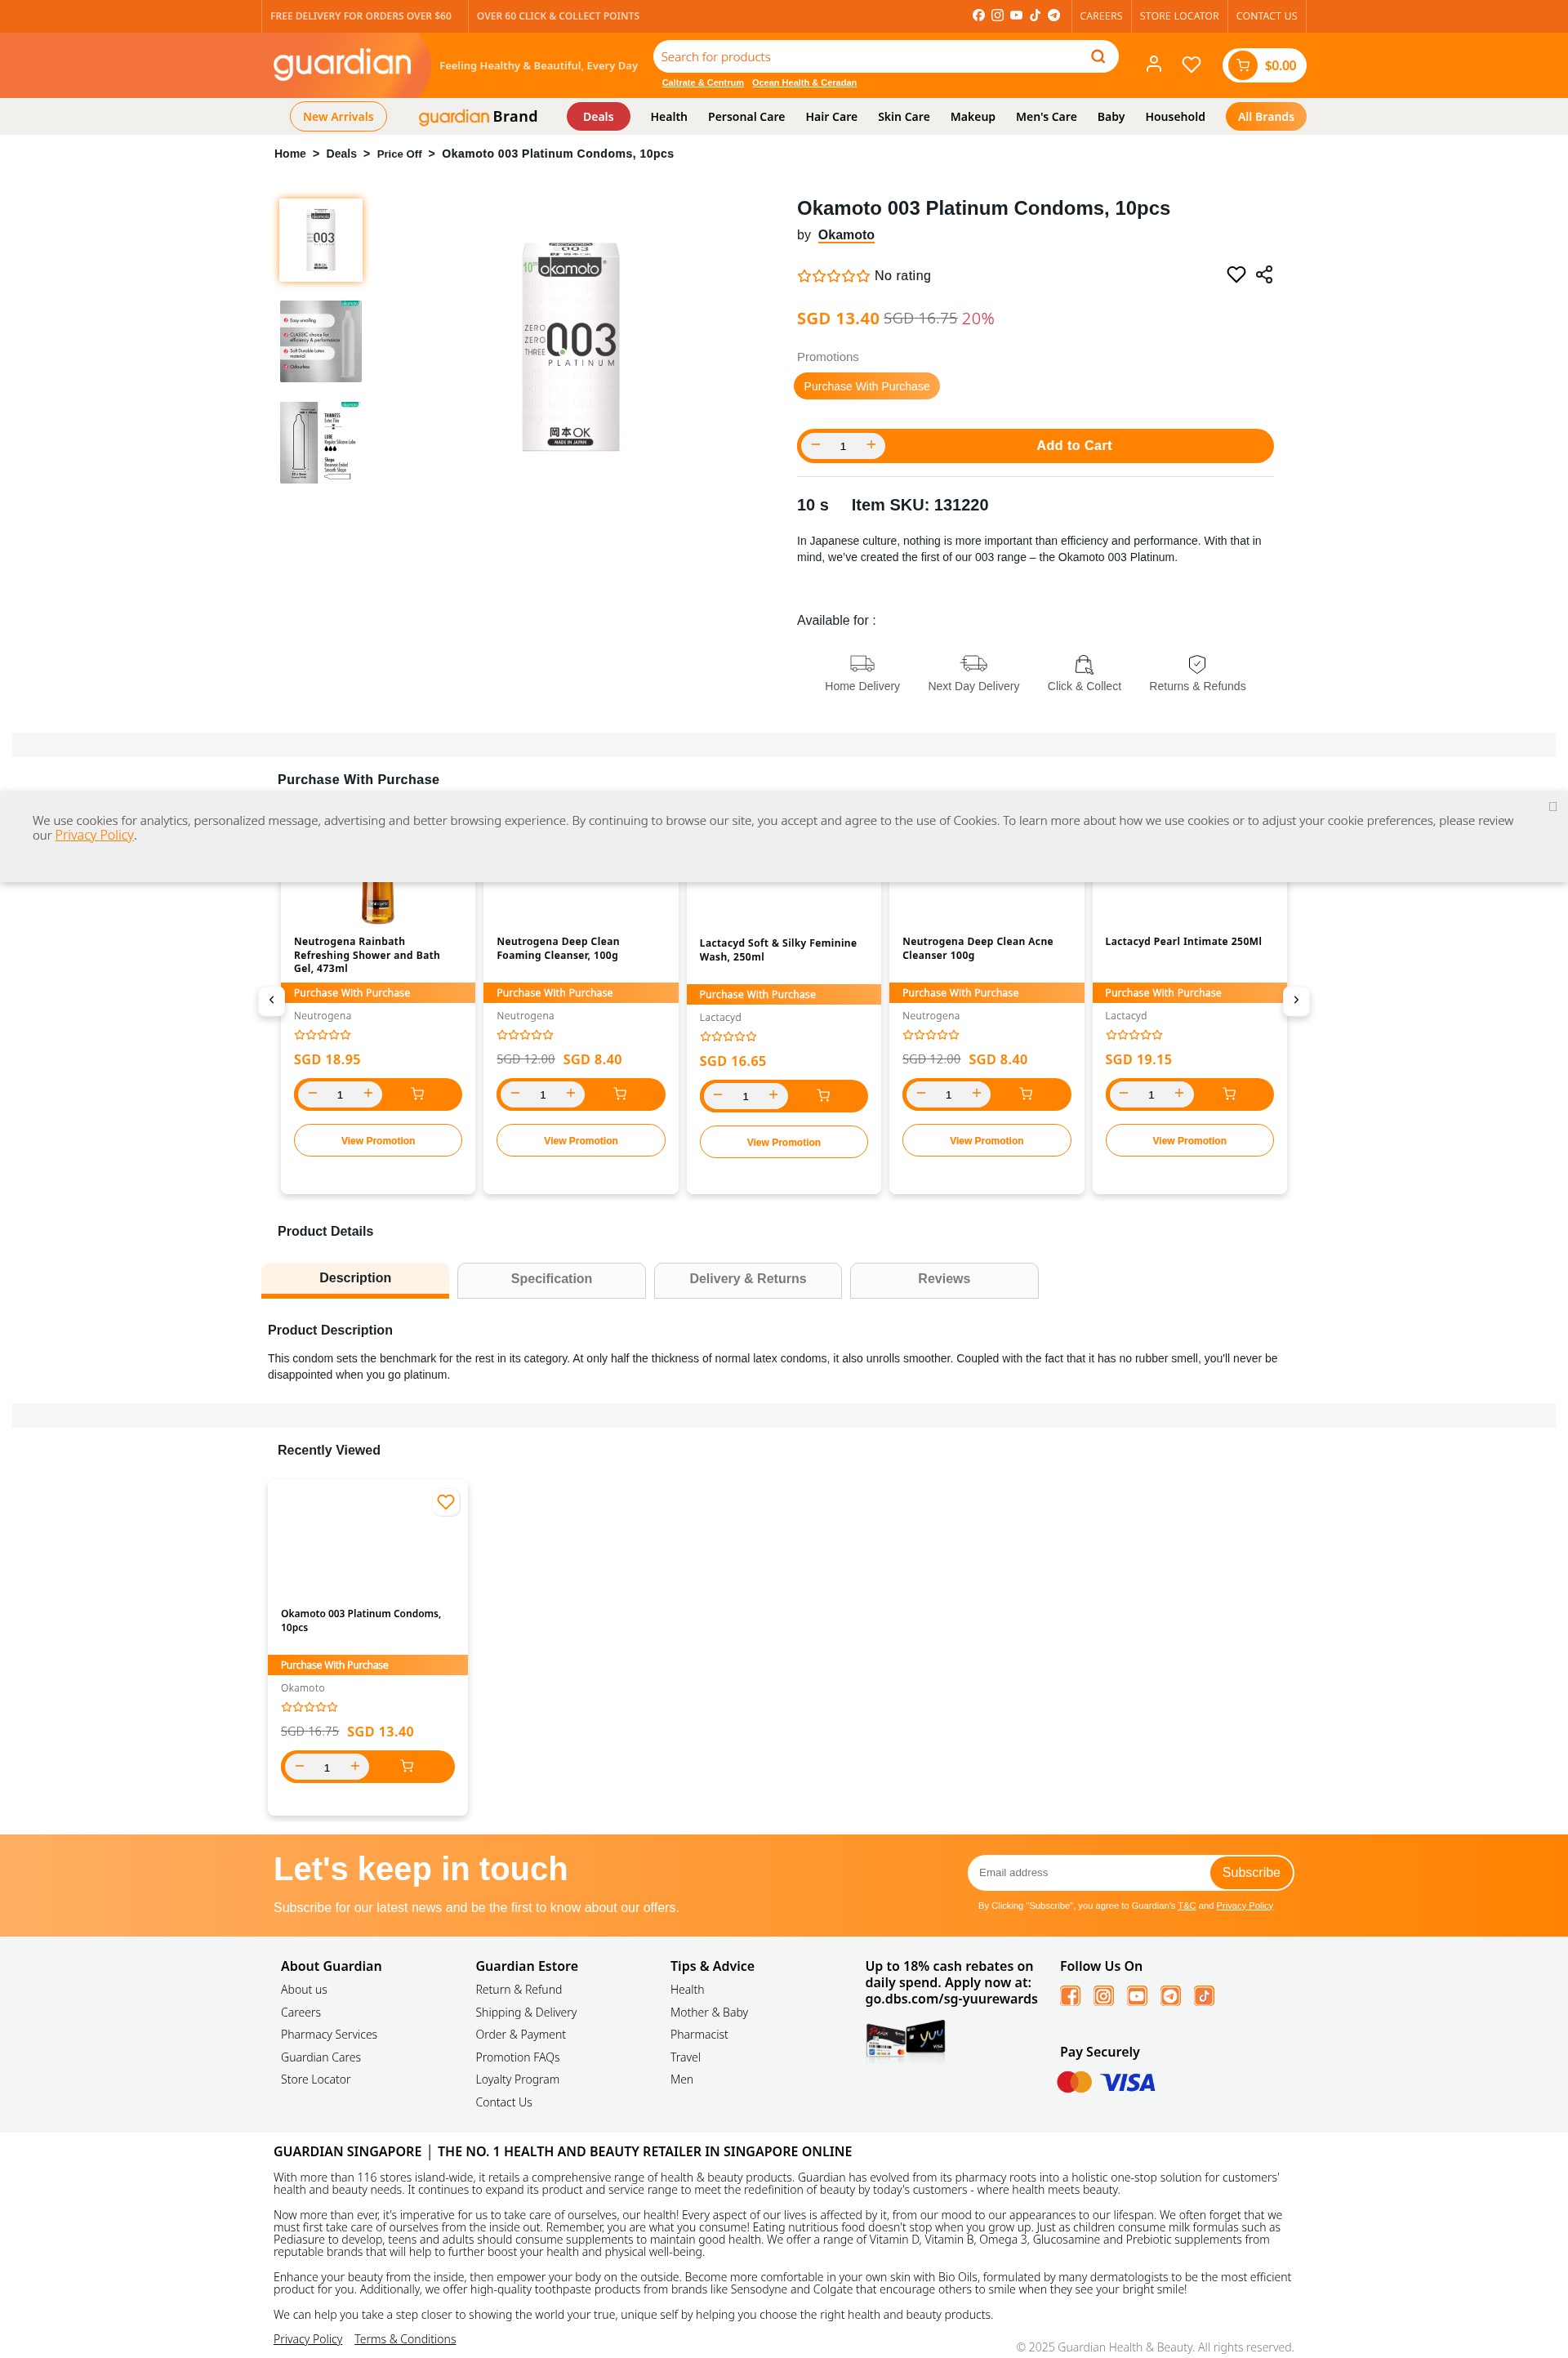Open Instagram icon in top bar
The width and height of the screenshot is (1568, 2358).
pos(997,15)
